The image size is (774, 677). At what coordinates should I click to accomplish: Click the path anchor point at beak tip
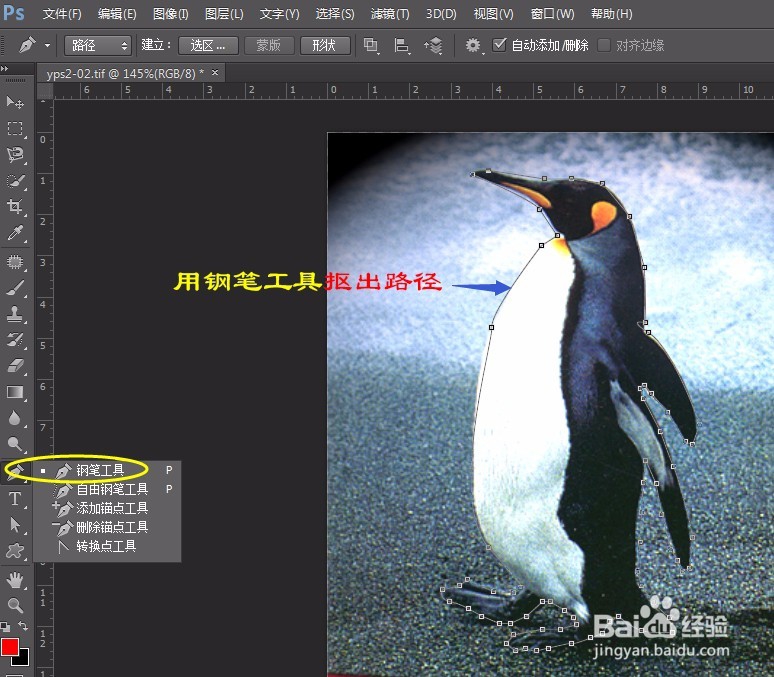click(x=472, y=174)
